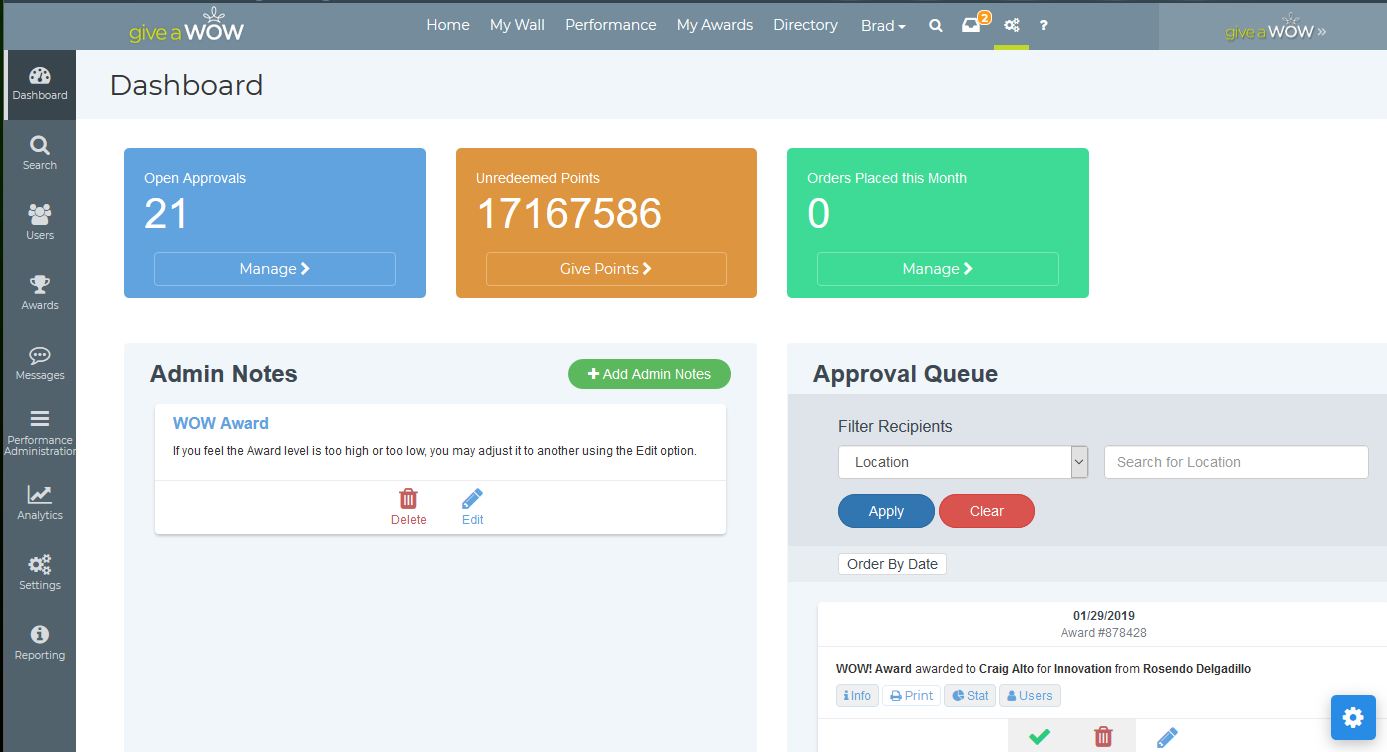Click Give Points under Unredeemed Points
The height and width of the screenshot is (752, 1387).
606,269
